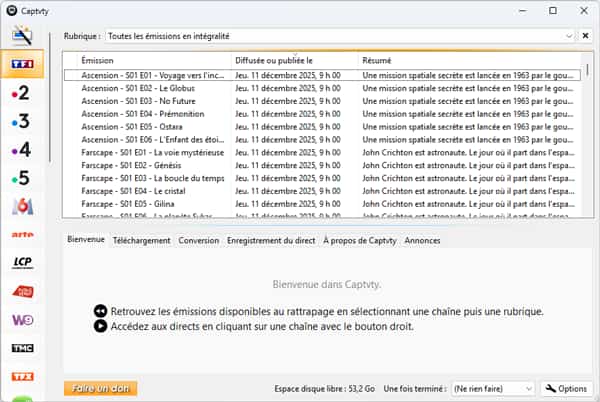Clear the Rubrique filter with the X button

tap(585, 36)
